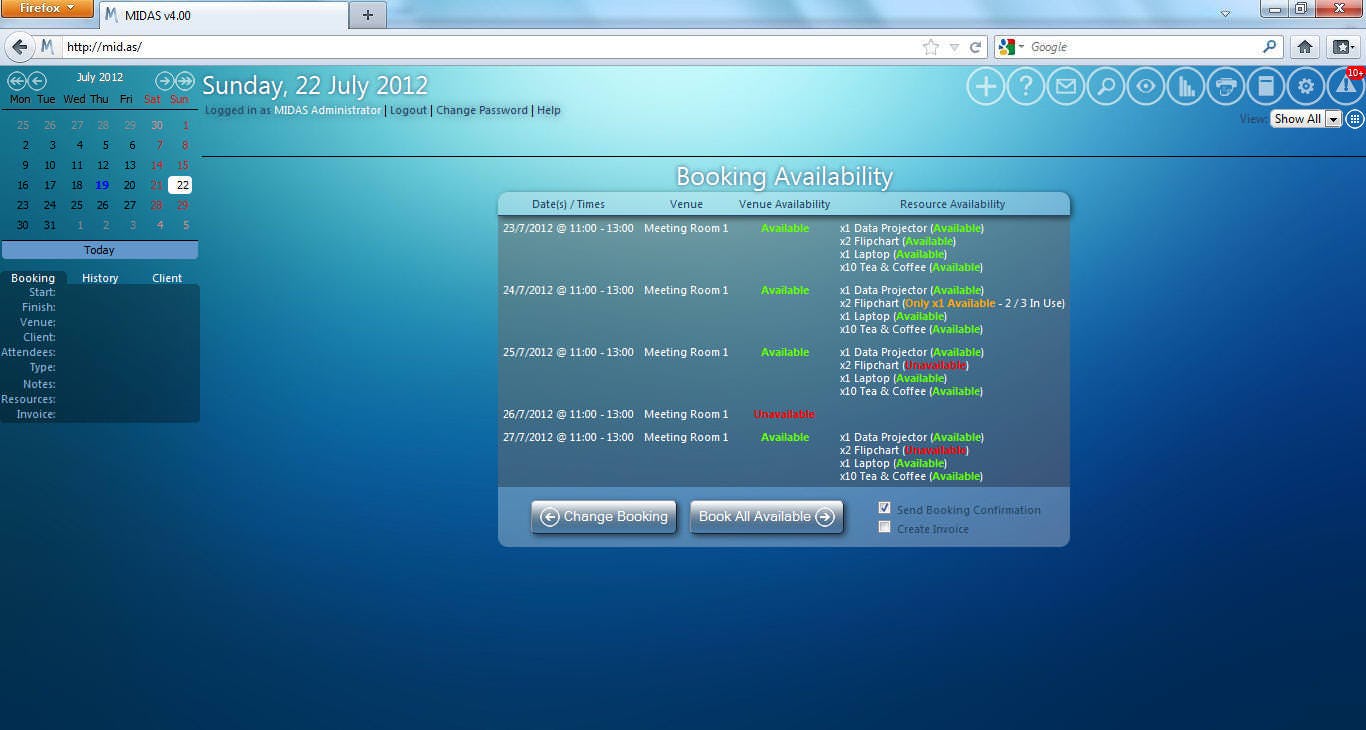1366x730 pixels.
Task: Open the email messaging icon
Action: [x=1065, y=86]
